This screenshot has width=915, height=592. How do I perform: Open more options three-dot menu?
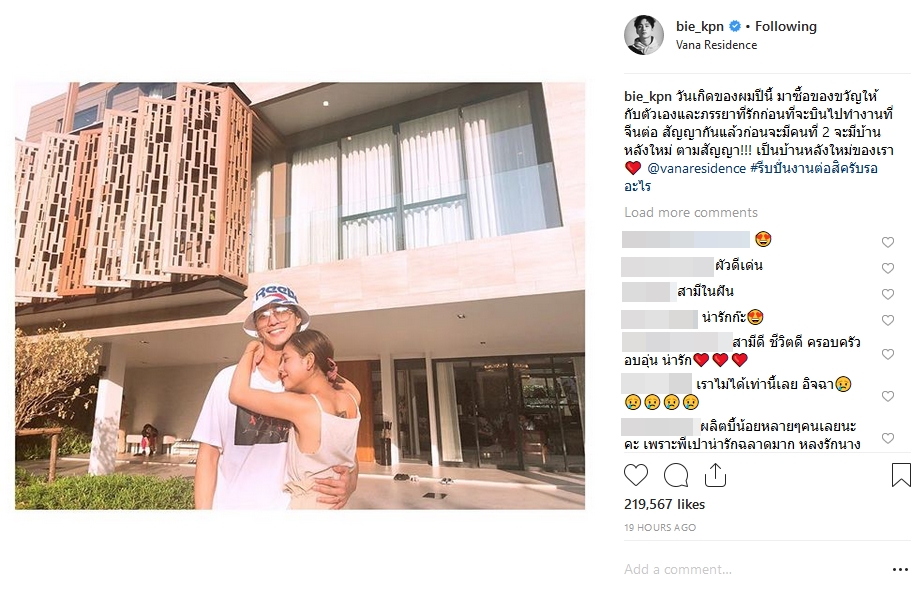(900, 569)
